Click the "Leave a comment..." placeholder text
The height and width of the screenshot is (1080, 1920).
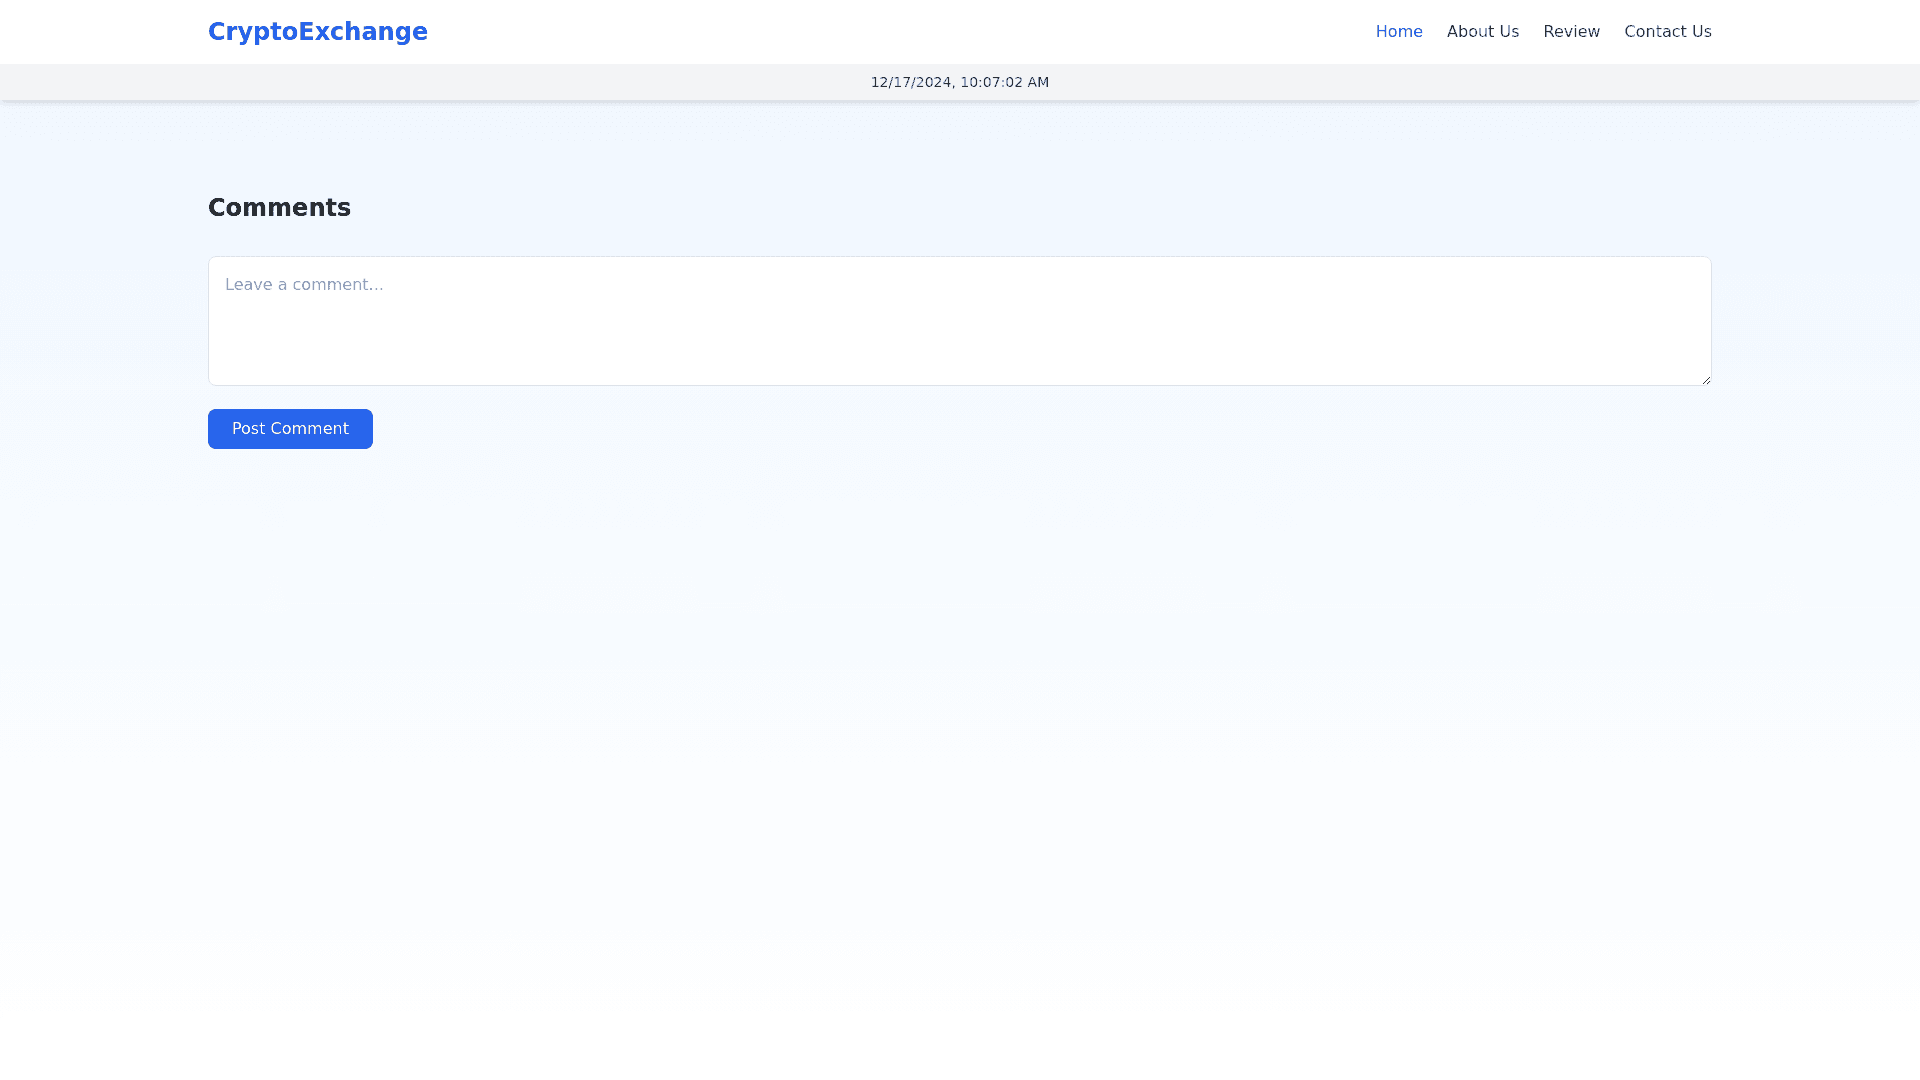(x=304, y=285)
